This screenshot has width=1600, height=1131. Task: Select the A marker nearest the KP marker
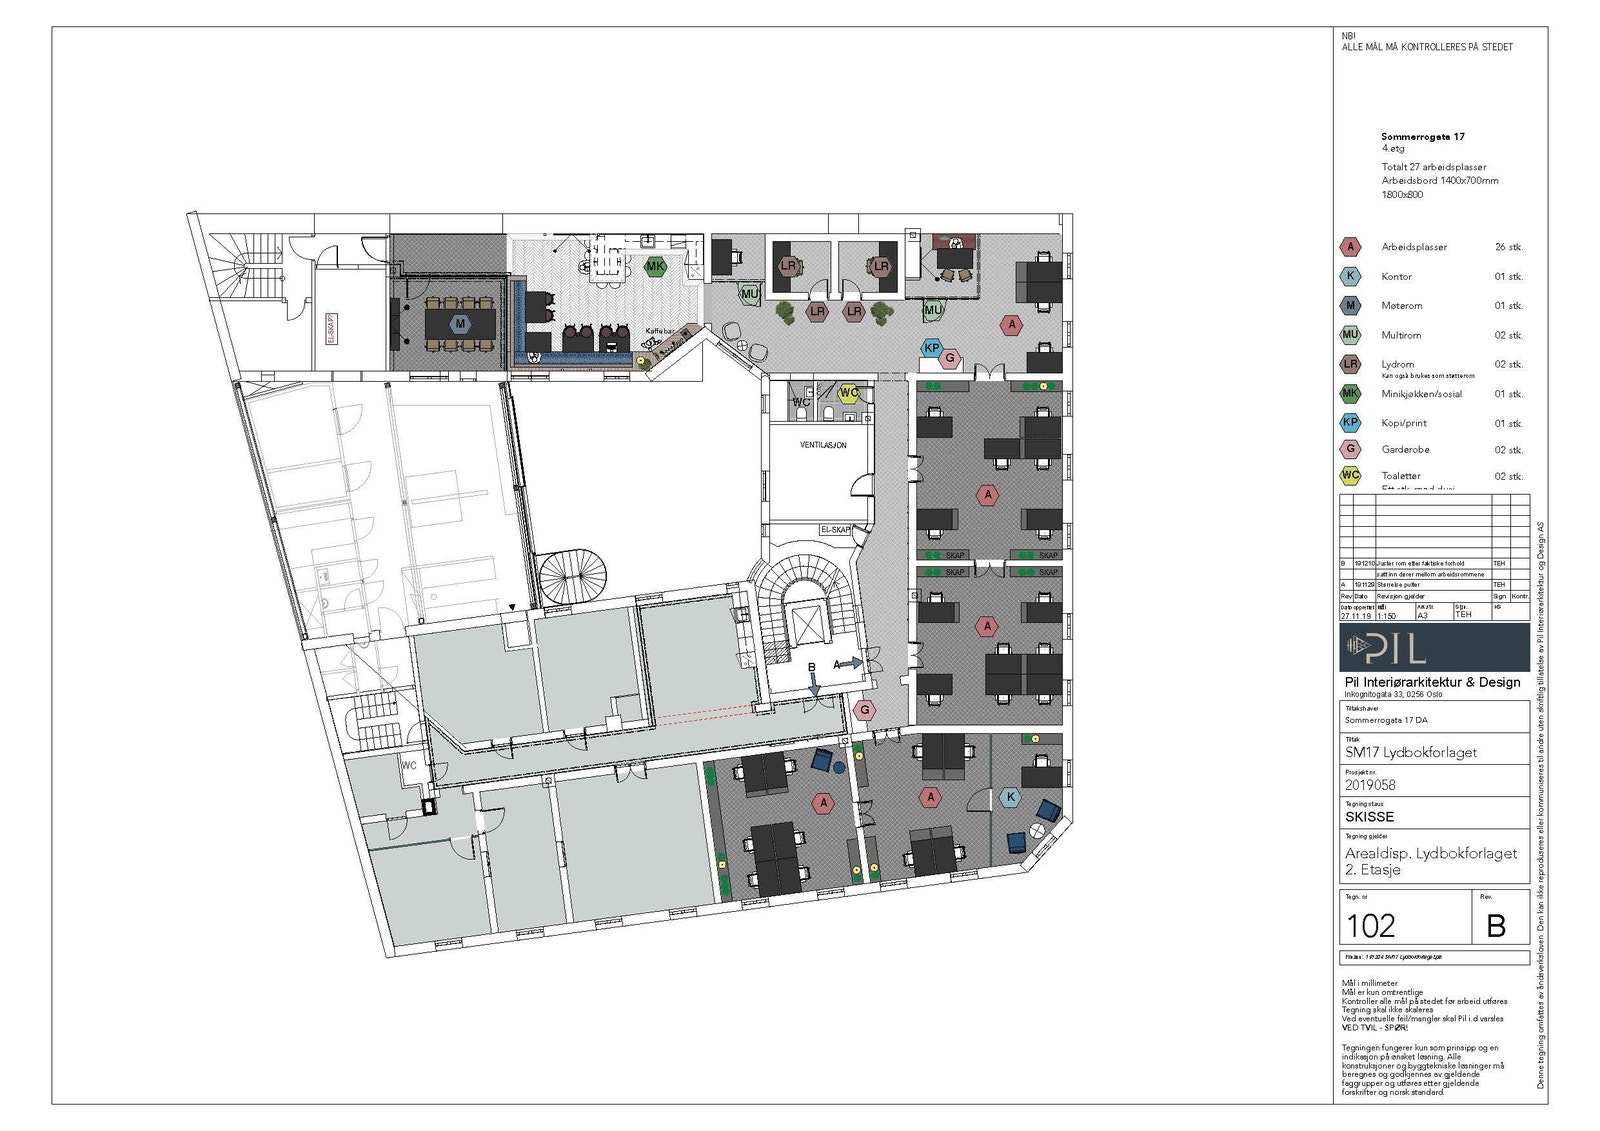[1012, 324]
